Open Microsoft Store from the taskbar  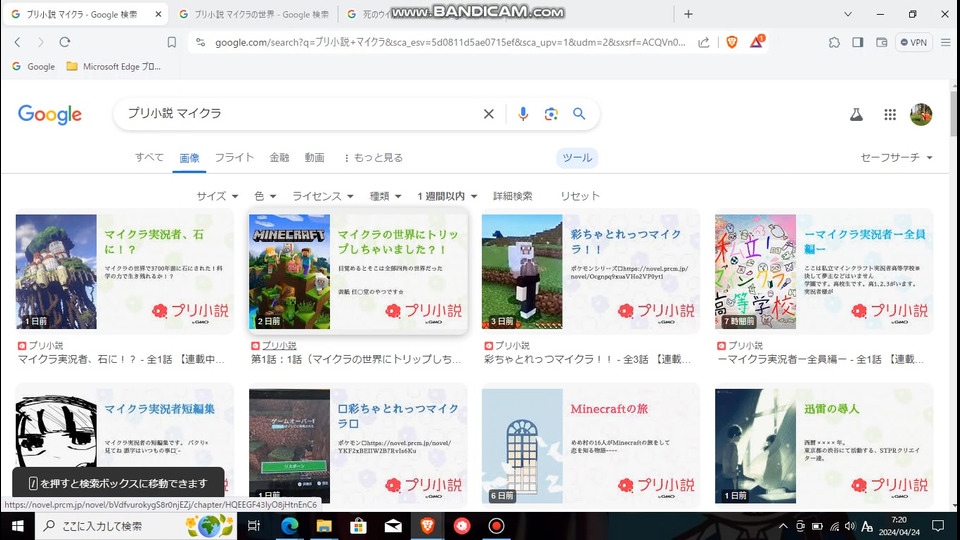pos(358,526)
